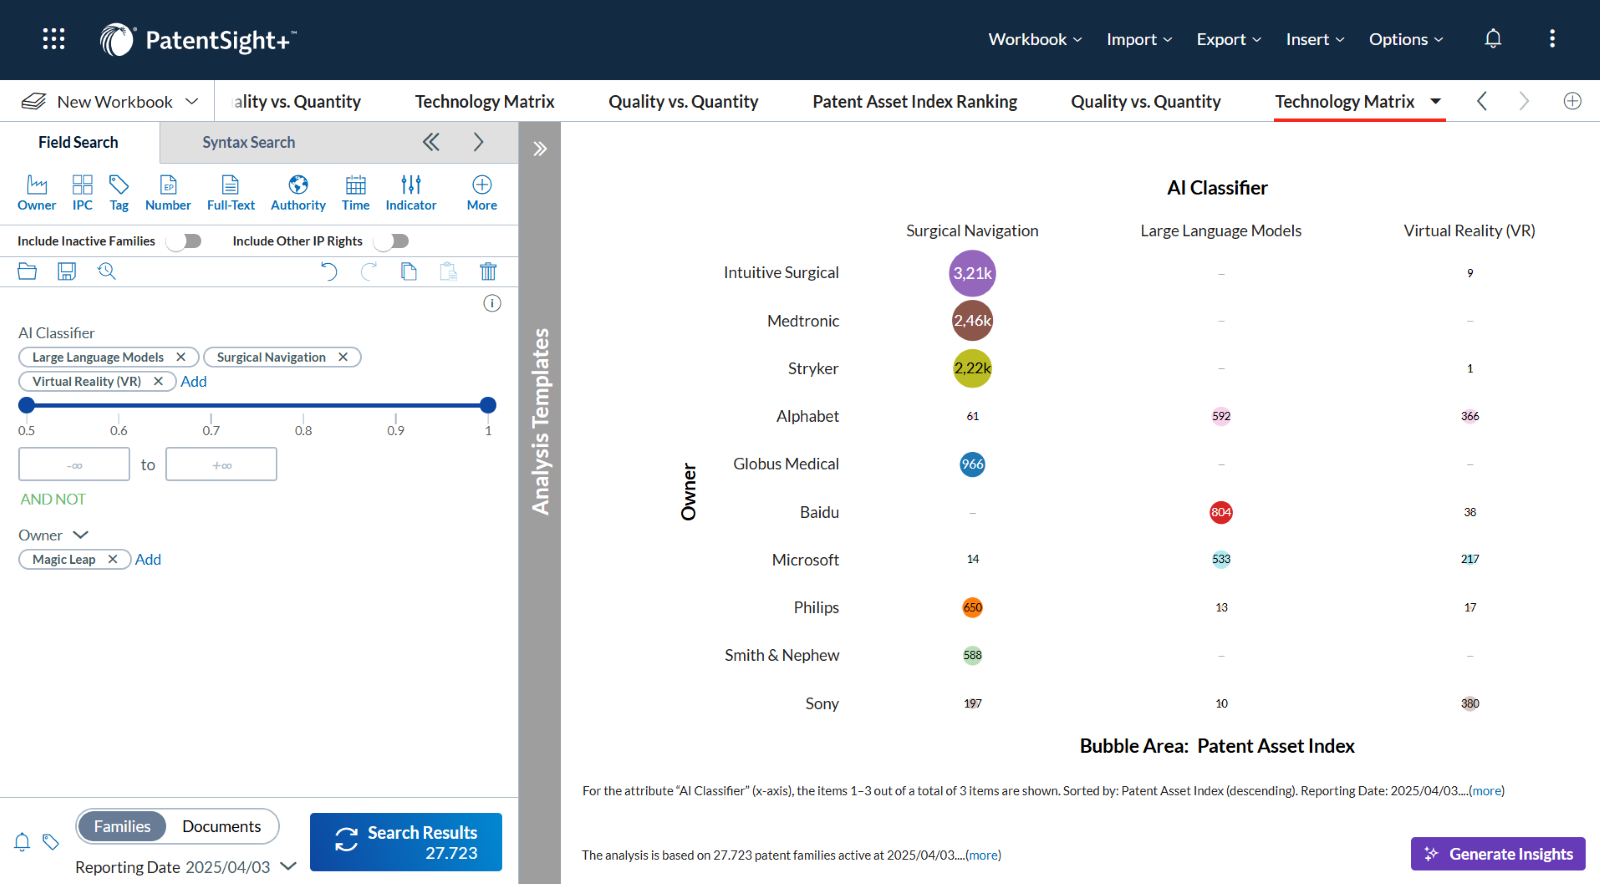Image resolution: width=1600 pixels, height=884 pixels.
Task: Open the search inspect magnifier icon
Action: [107, 271]
